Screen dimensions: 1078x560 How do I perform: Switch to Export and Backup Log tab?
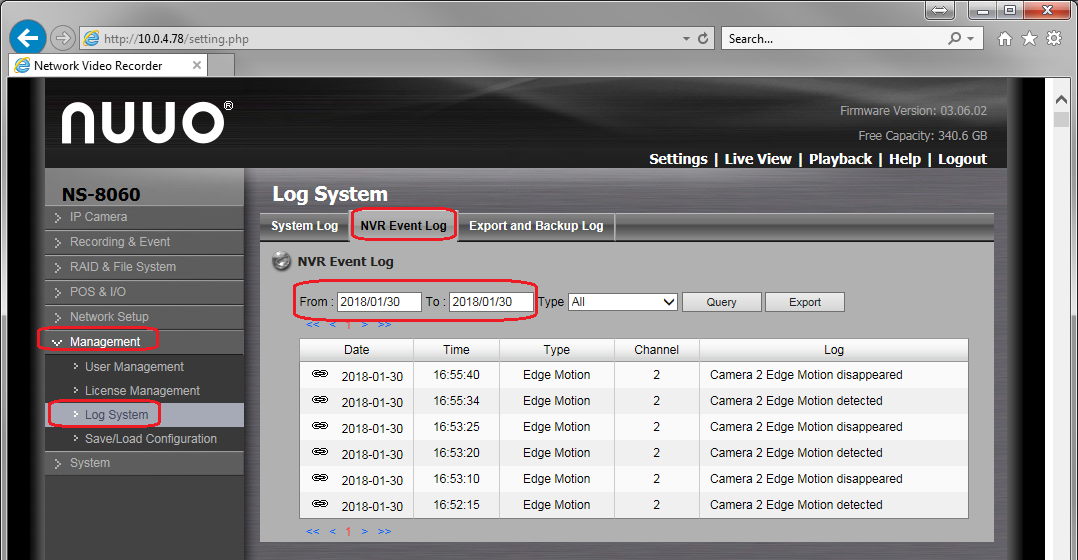pyautogui.click(x=536, y=226)
